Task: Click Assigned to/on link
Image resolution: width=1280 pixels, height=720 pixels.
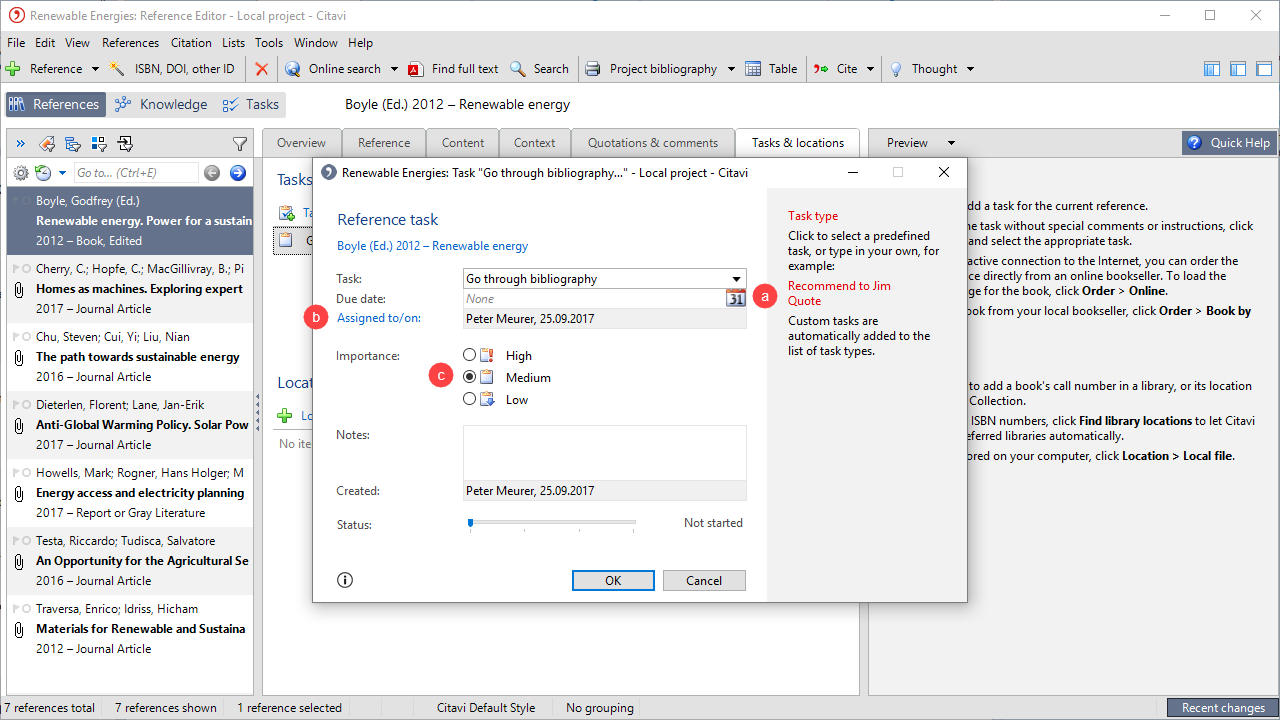Action: (379, 318)
